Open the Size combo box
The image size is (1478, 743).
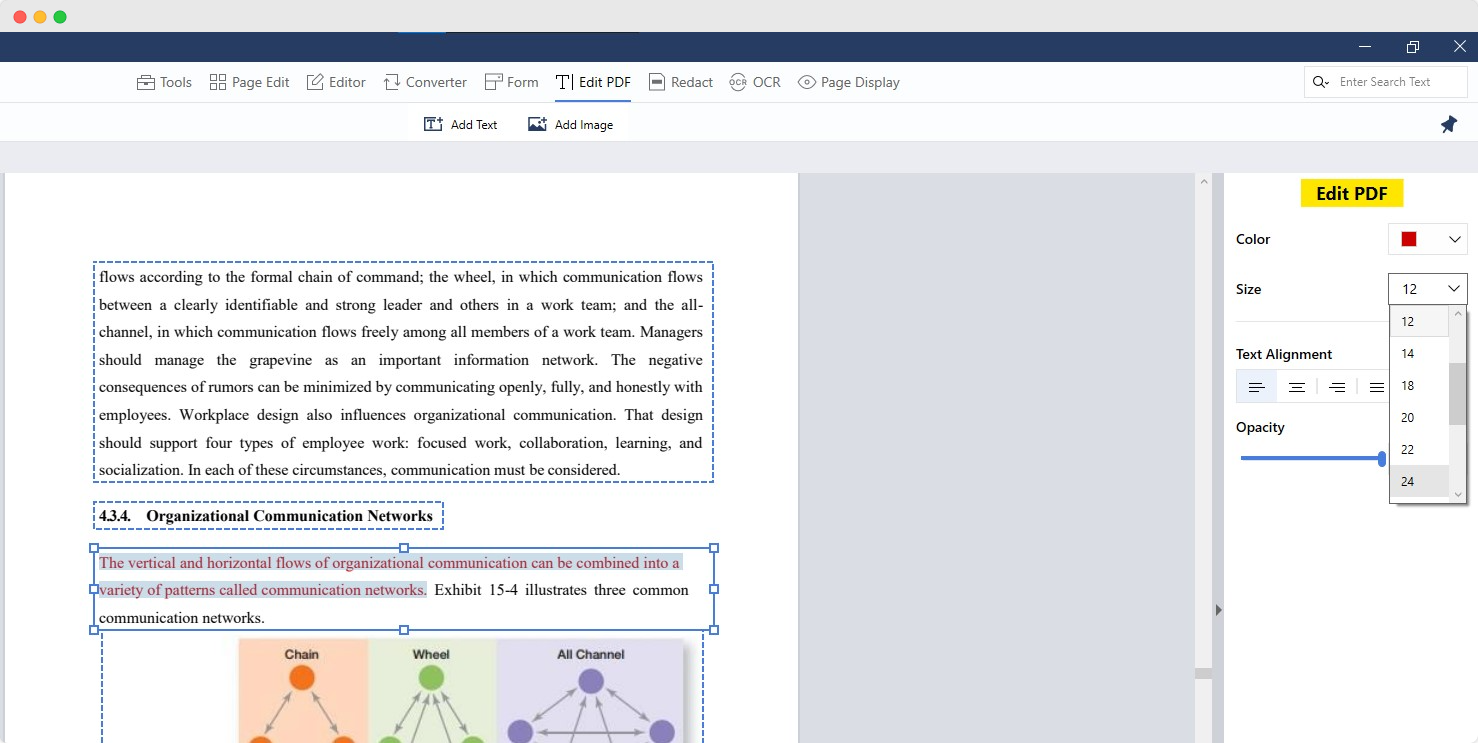(1427, 289)
